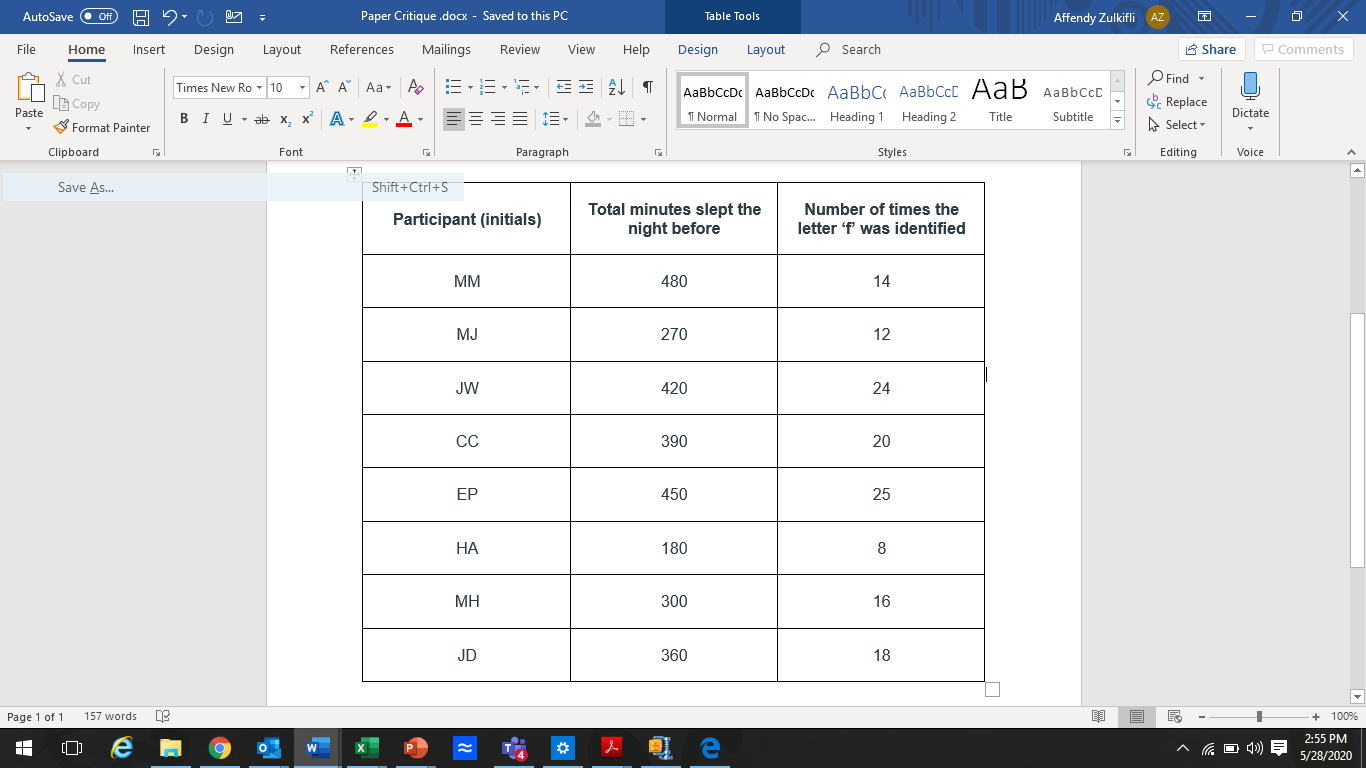1366x768 pixels.
Task: Open the Comments pane button
Action: 1303,49
